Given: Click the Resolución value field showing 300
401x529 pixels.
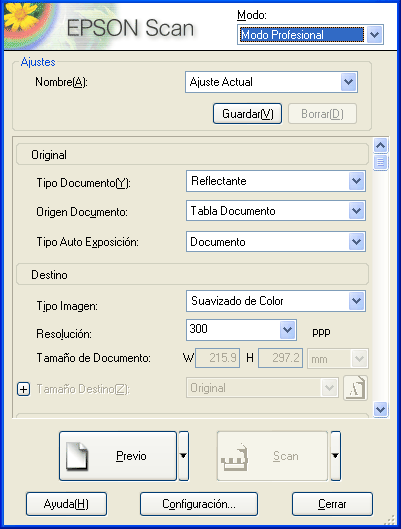Looking at the screenshot, I should click(233, 330).
